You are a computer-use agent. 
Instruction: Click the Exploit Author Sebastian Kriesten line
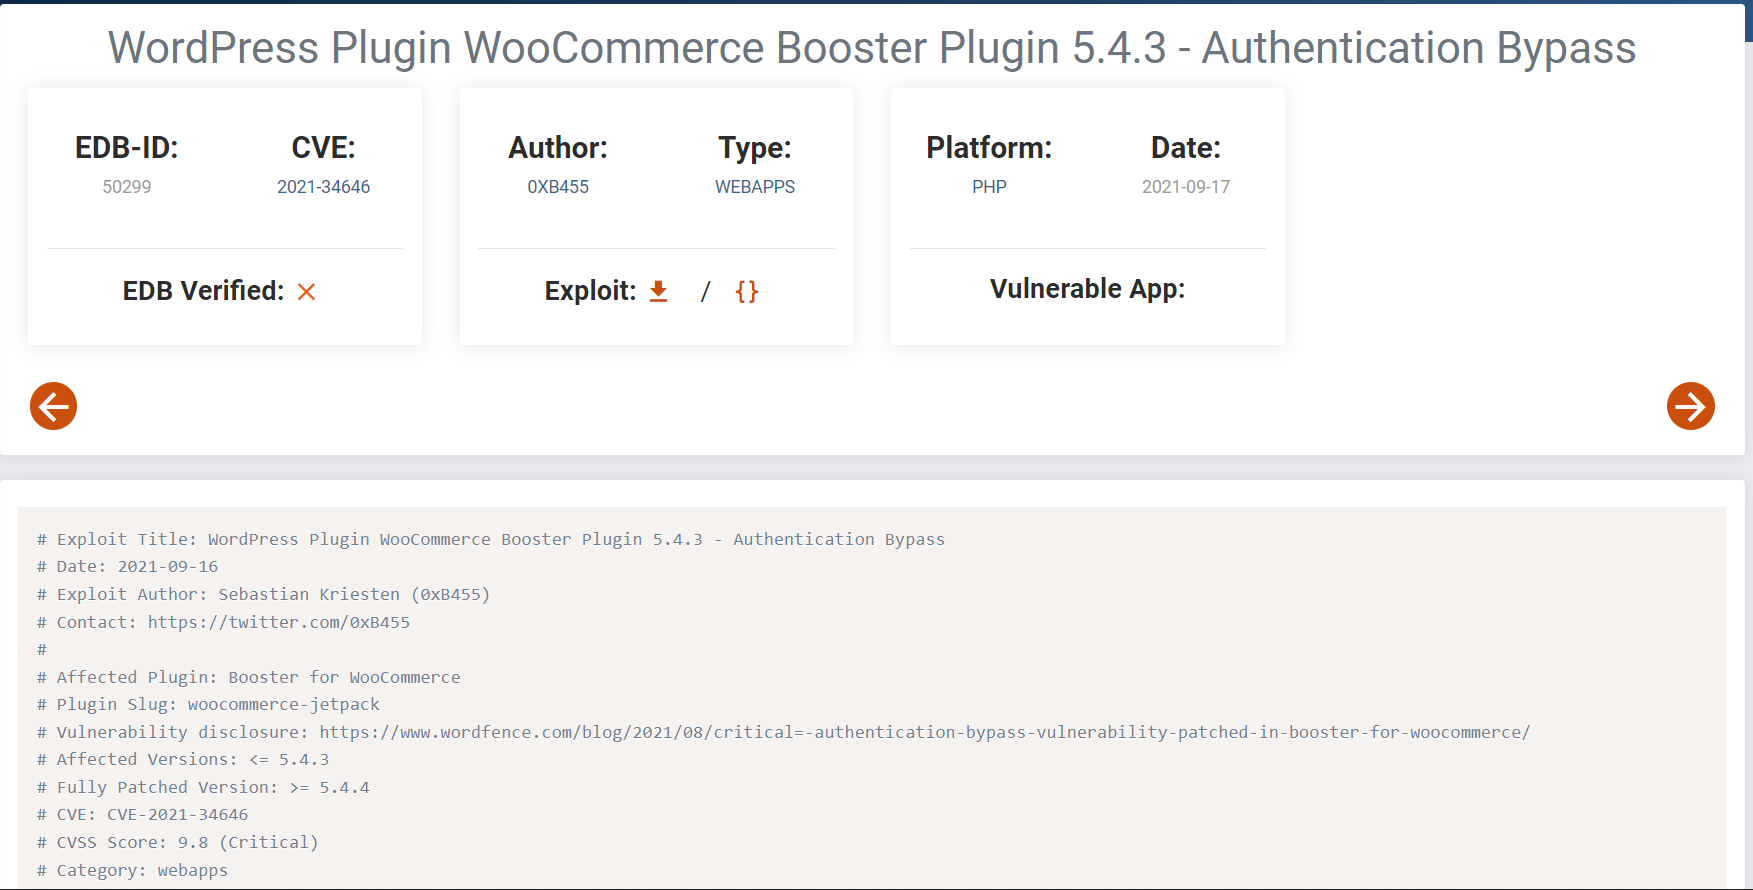pyautogui.click(x=264, y=594)
